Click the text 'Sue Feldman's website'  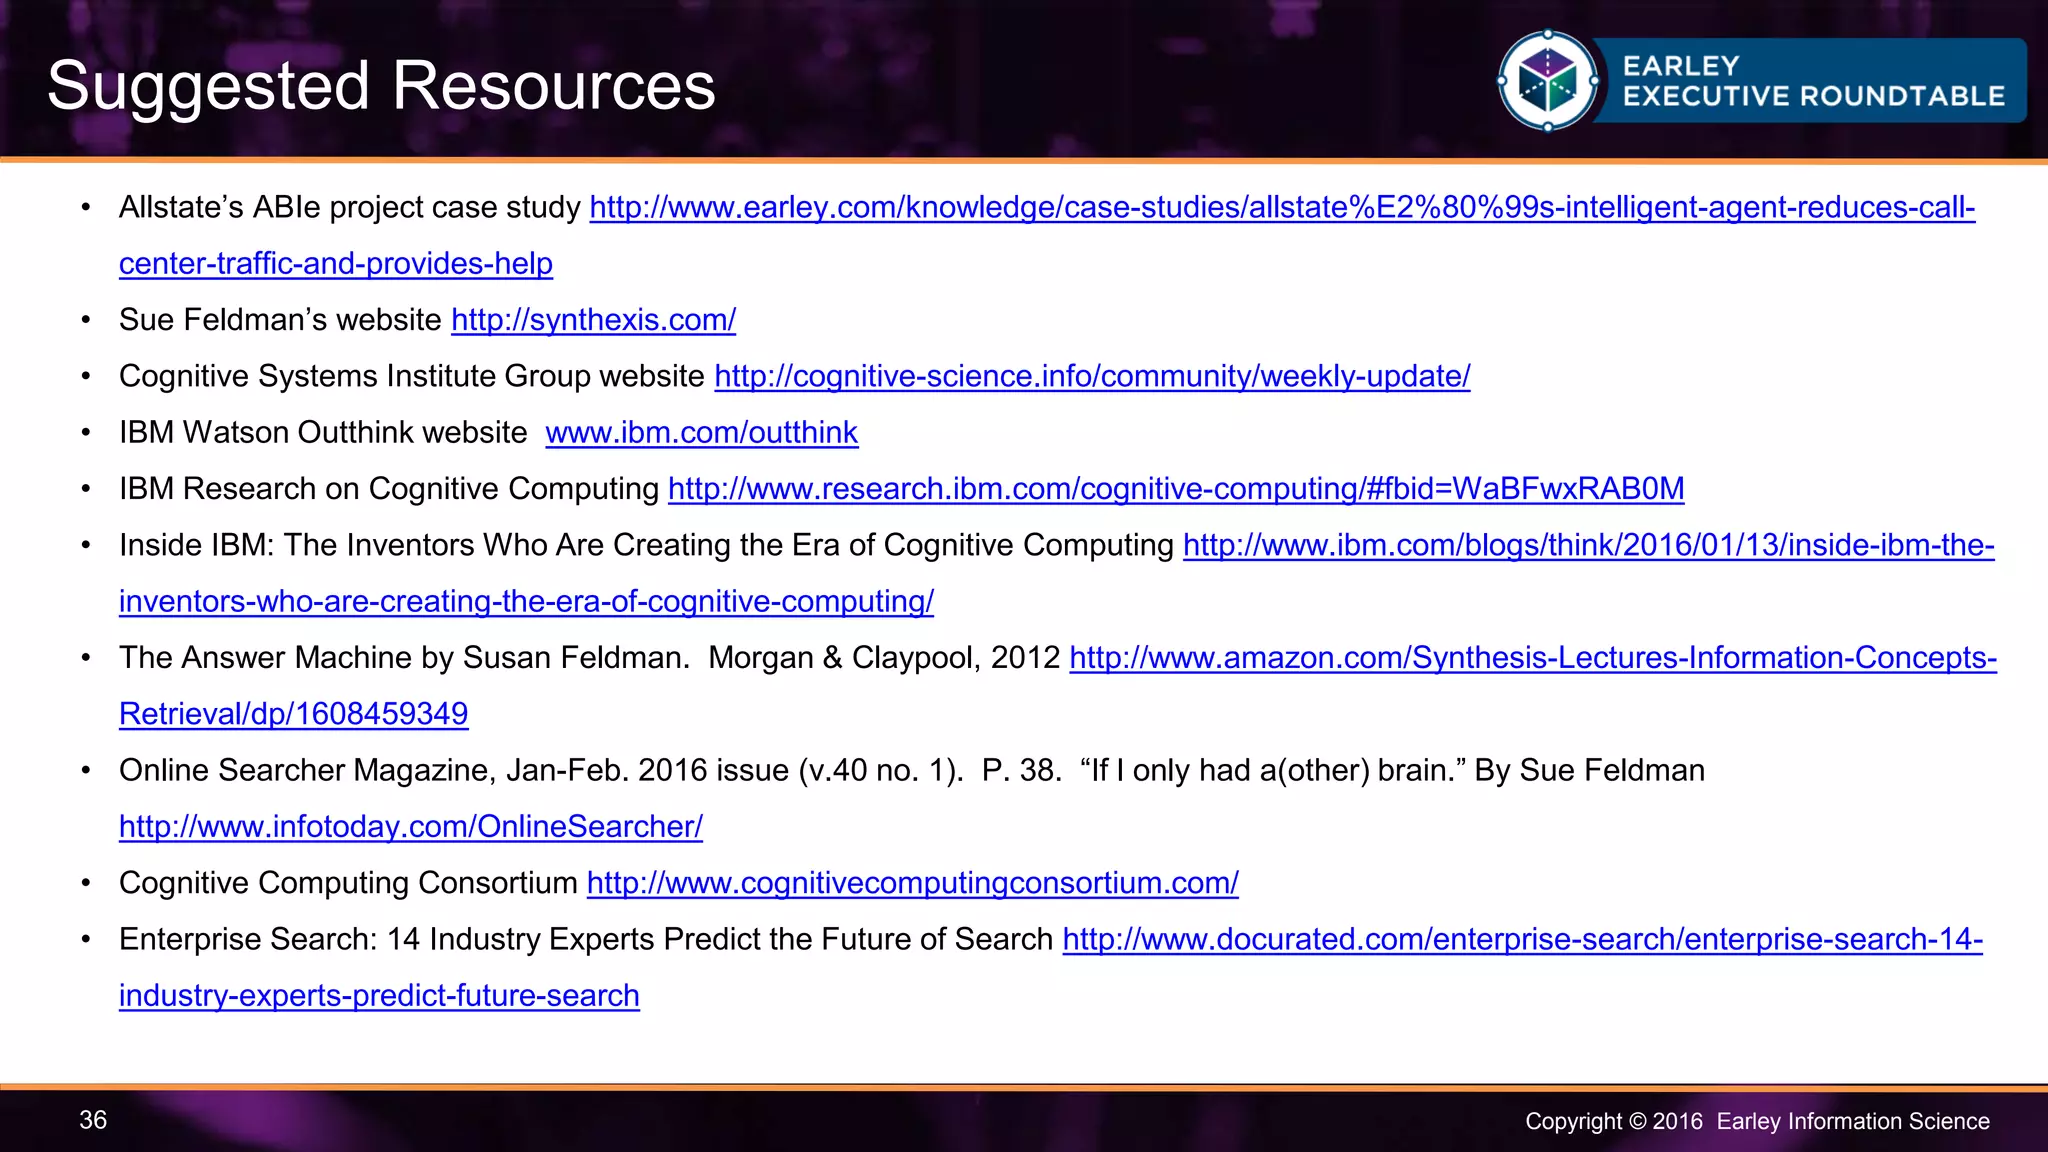tap(280, 320)
